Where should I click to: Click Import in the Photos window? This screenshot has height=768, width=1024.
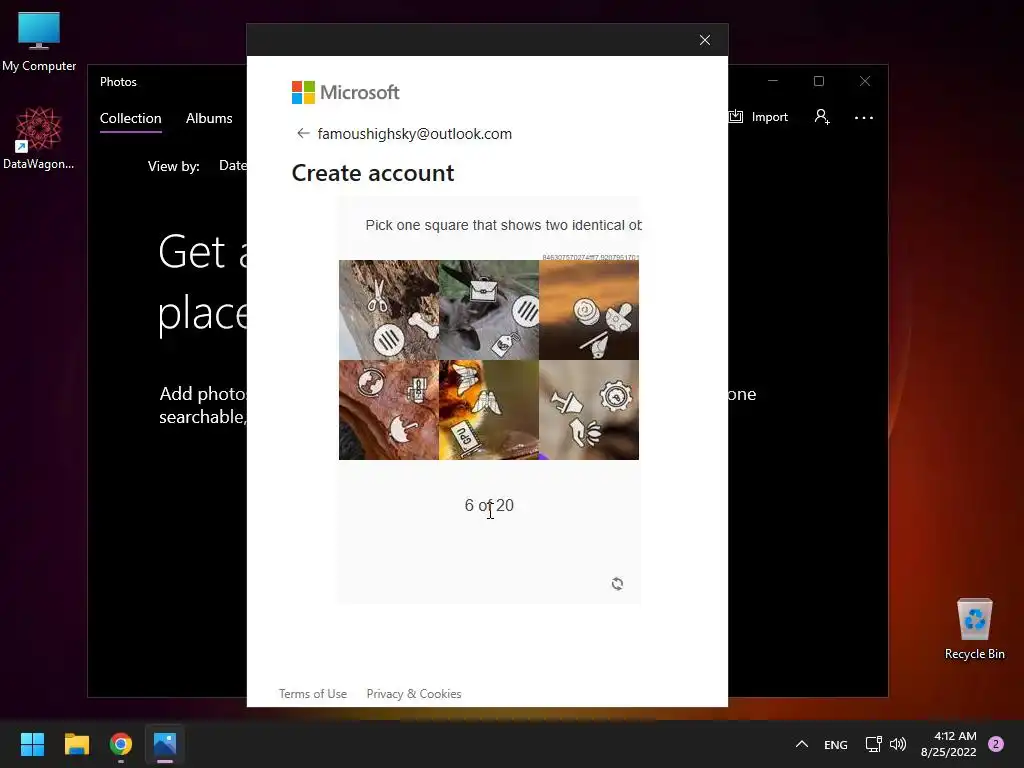pyautogui.click(x=759, y=117)
